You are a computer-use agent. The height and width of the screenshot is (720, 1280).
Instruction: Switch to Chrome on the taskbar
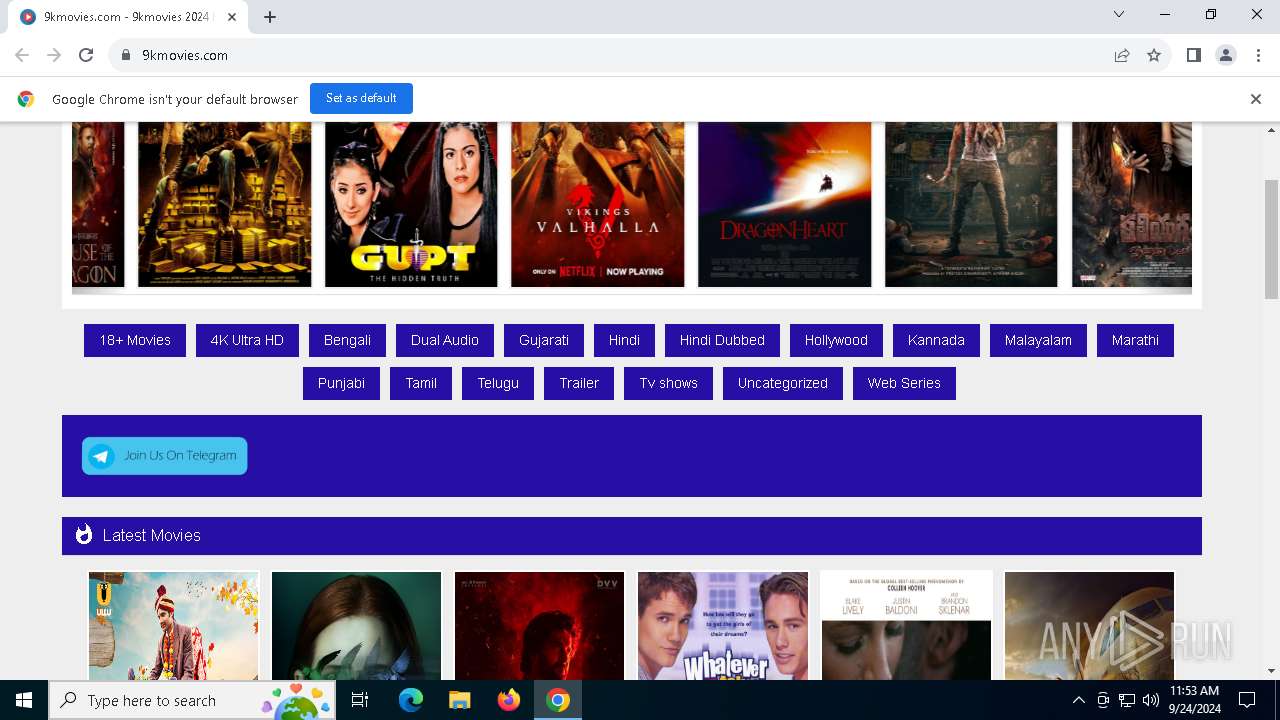(x=558, y=700)
